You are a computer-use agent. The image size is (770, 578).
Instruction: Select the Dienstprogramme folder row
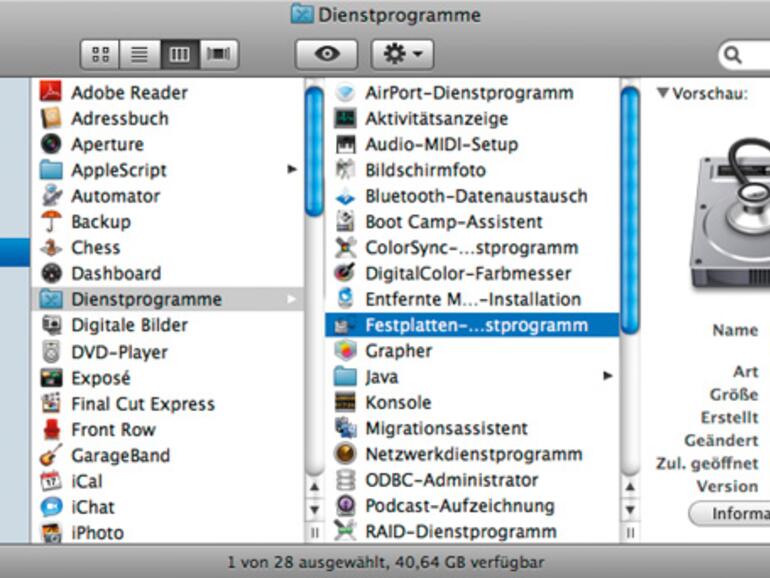167,299
